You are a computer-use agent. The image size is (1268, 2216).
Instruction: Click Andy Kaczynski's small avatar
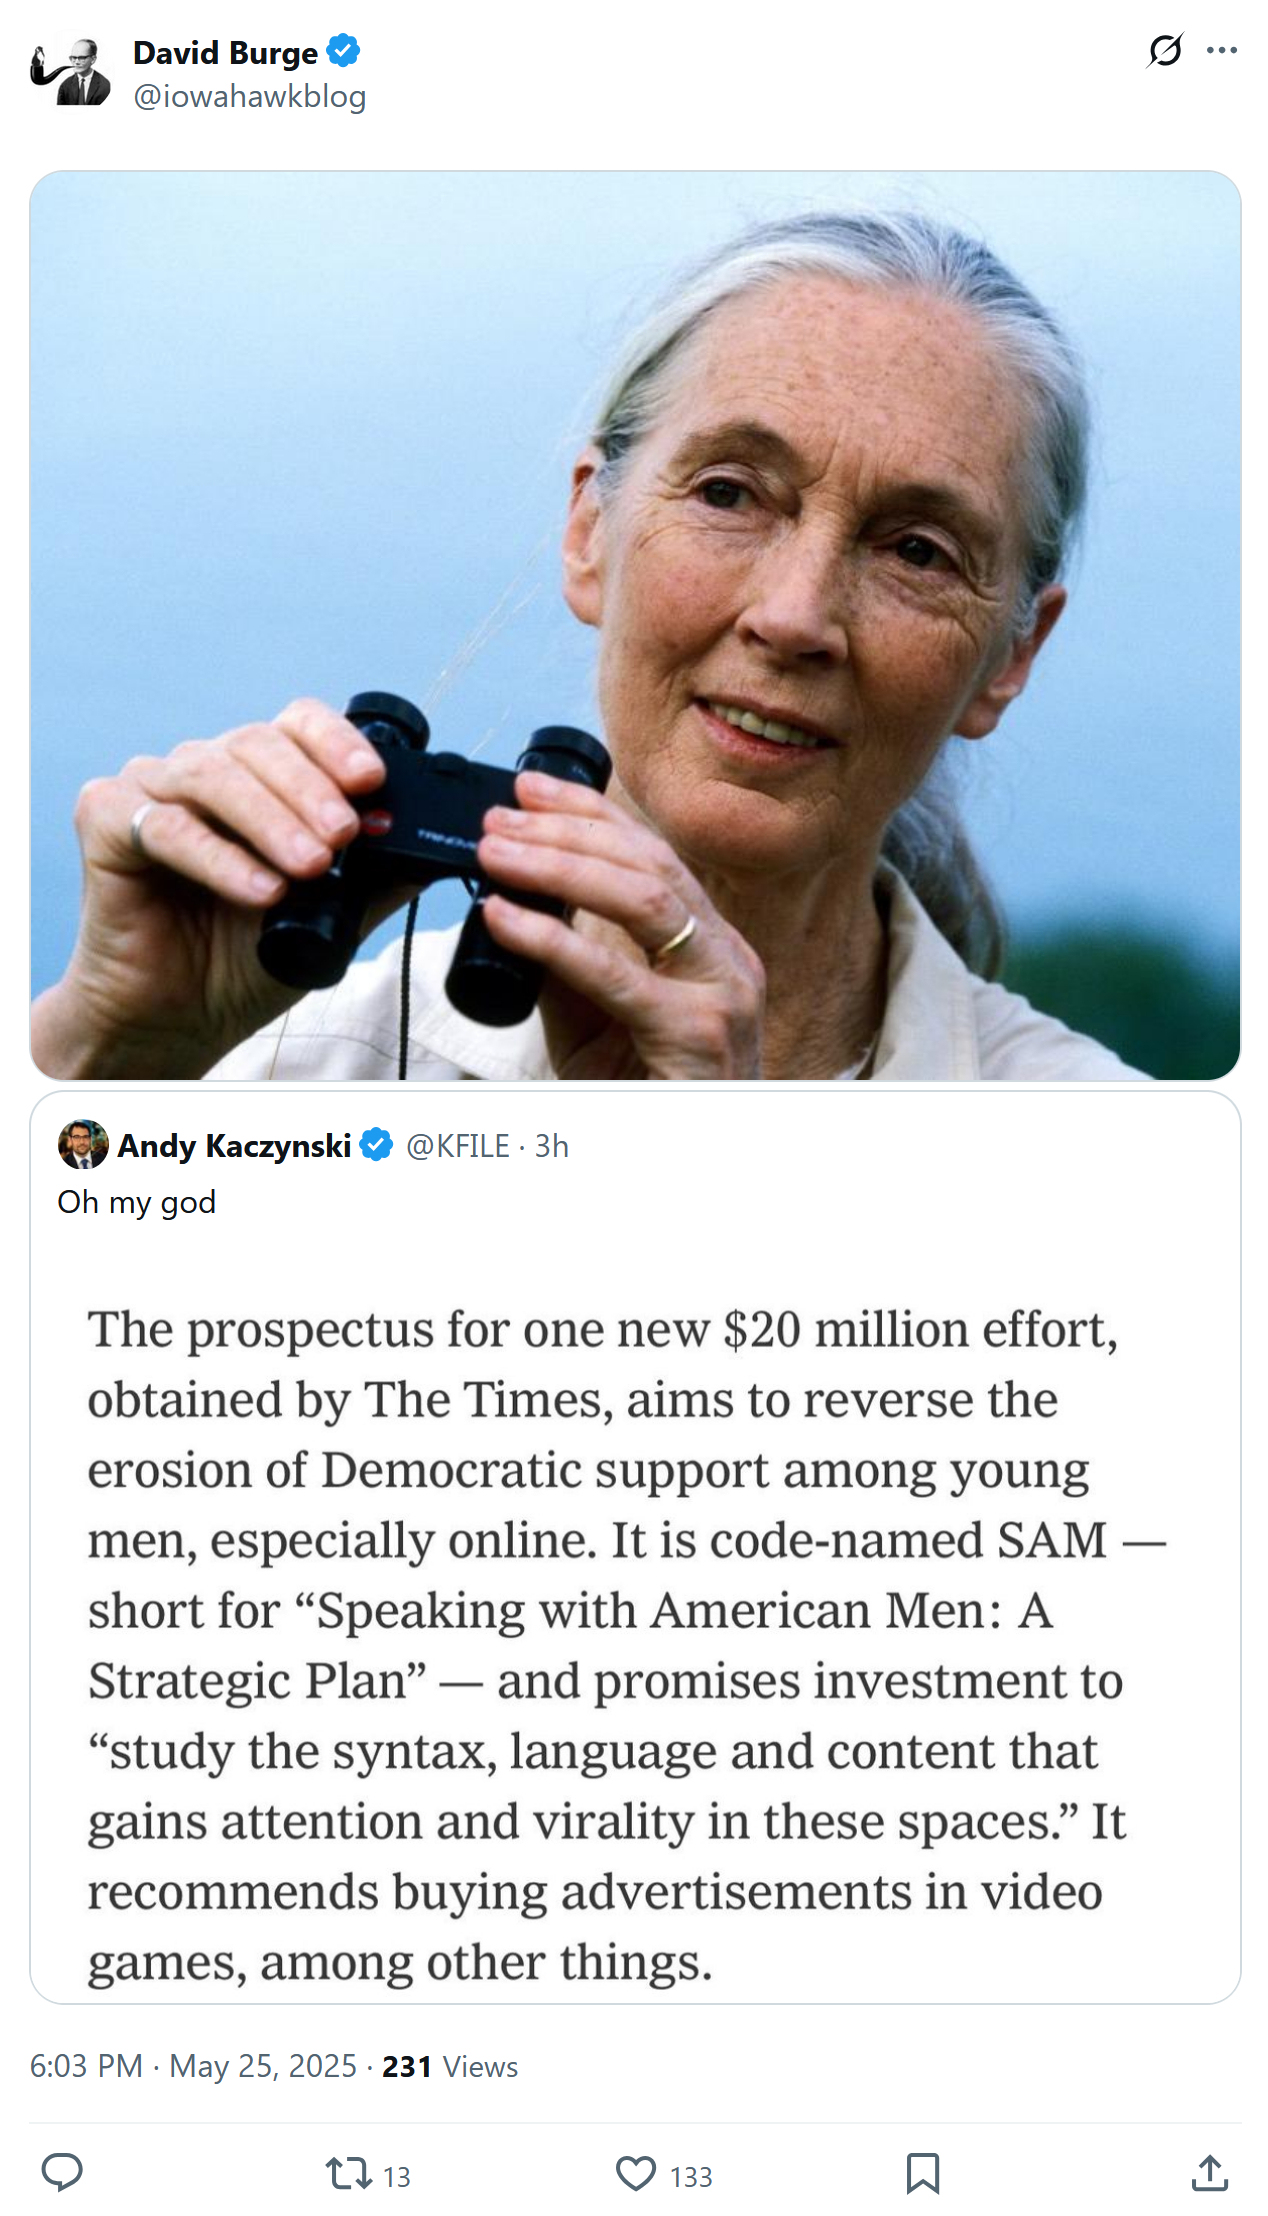tap(83, 1145)
